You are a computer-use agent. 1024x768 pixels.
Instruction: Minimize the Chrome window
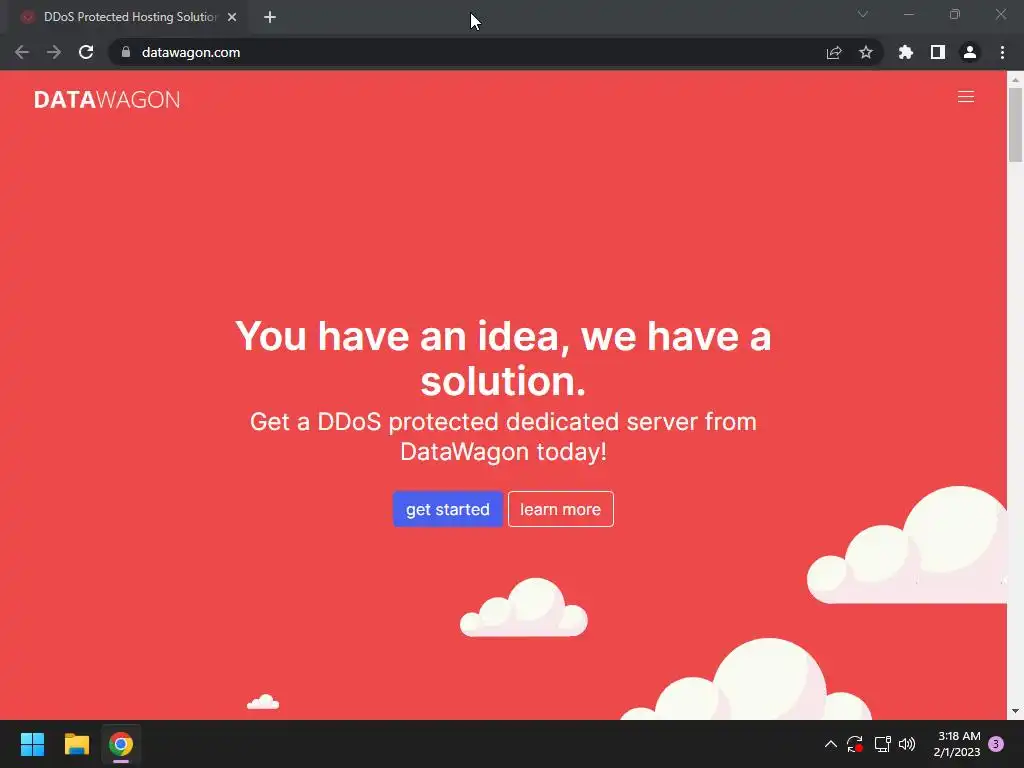click(x=908, y=14)
